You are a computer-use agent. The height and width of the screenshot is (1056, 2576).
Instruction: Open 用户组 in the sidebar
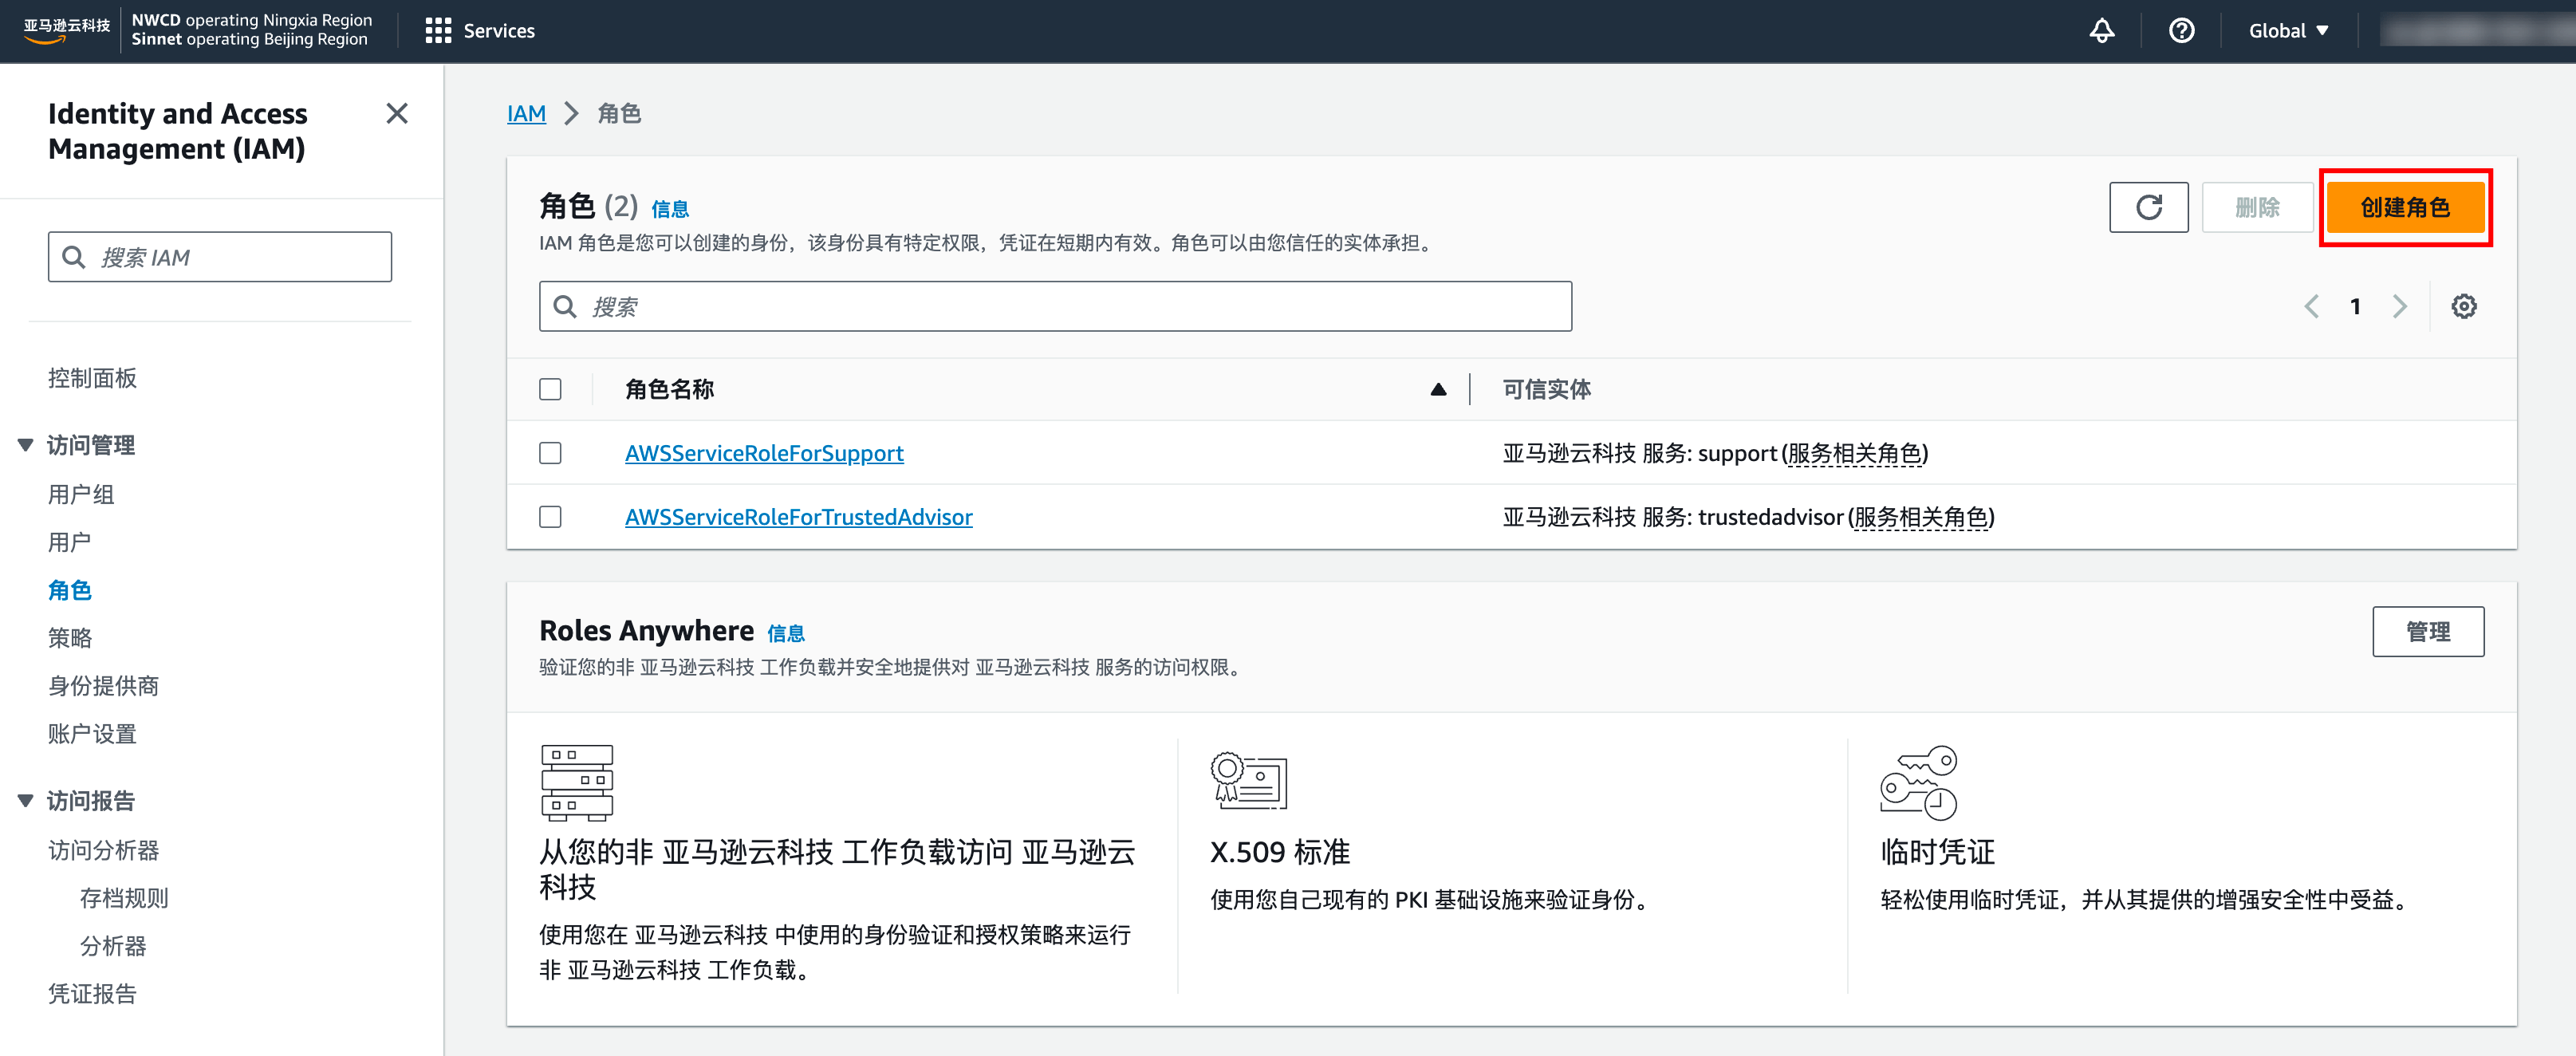81,494
